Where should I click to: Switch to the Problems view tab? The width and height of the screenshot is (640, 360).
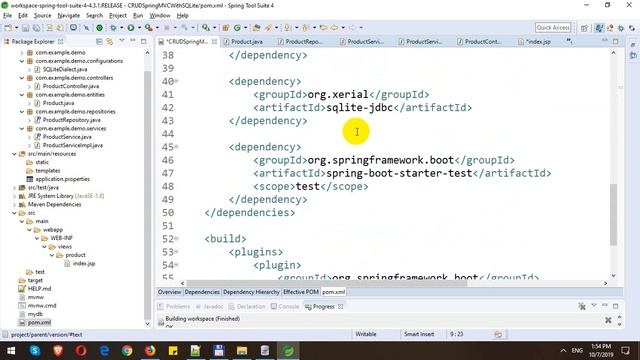[174, 307]
